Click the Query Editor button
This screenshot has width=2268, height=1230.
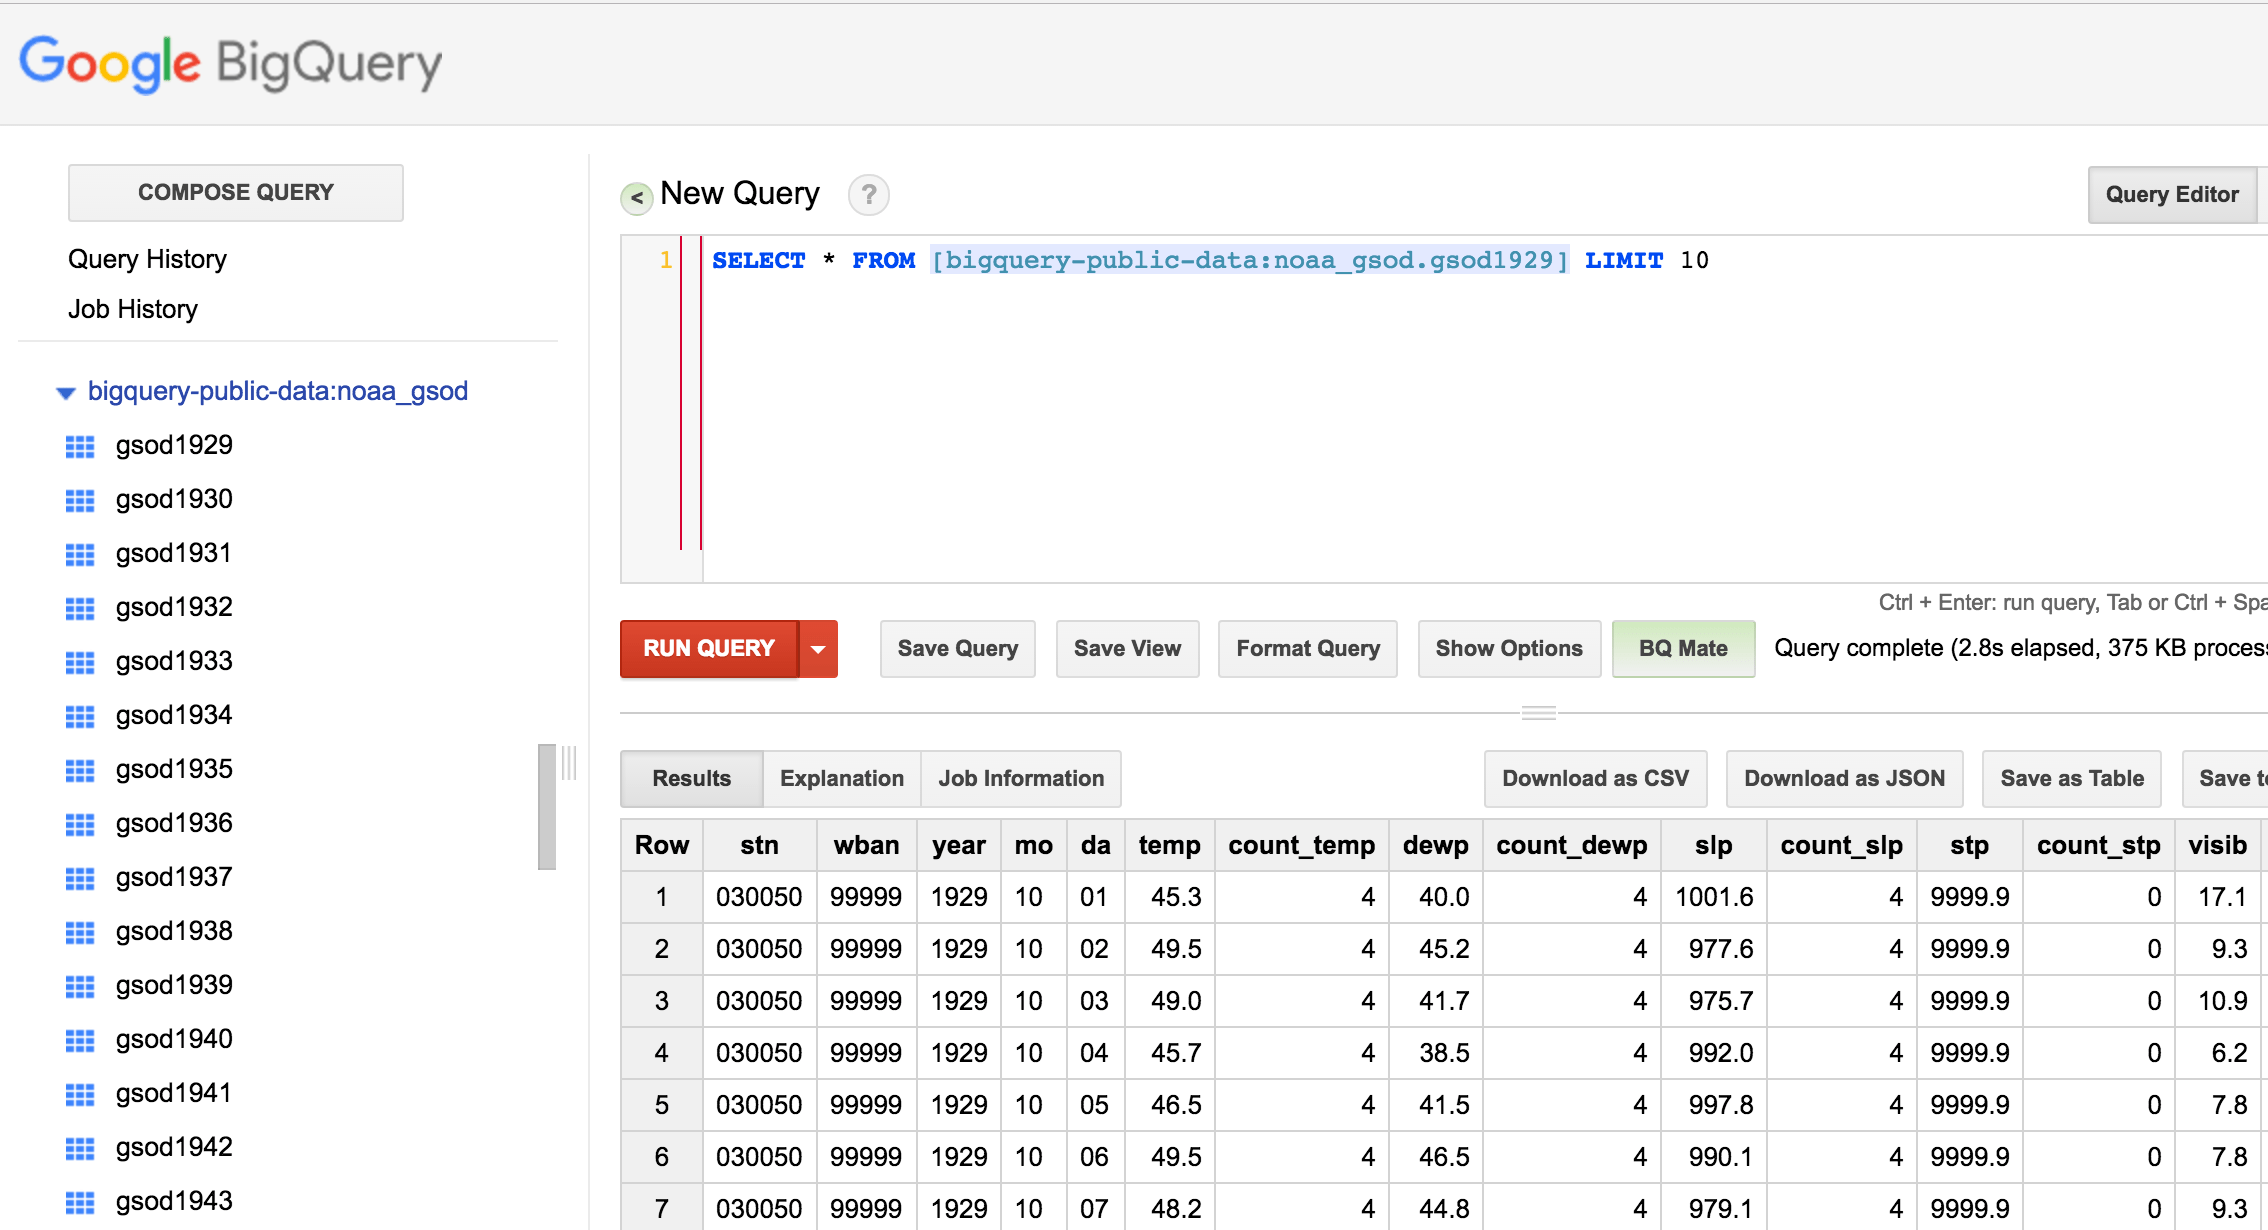(x=2172, y=194)
